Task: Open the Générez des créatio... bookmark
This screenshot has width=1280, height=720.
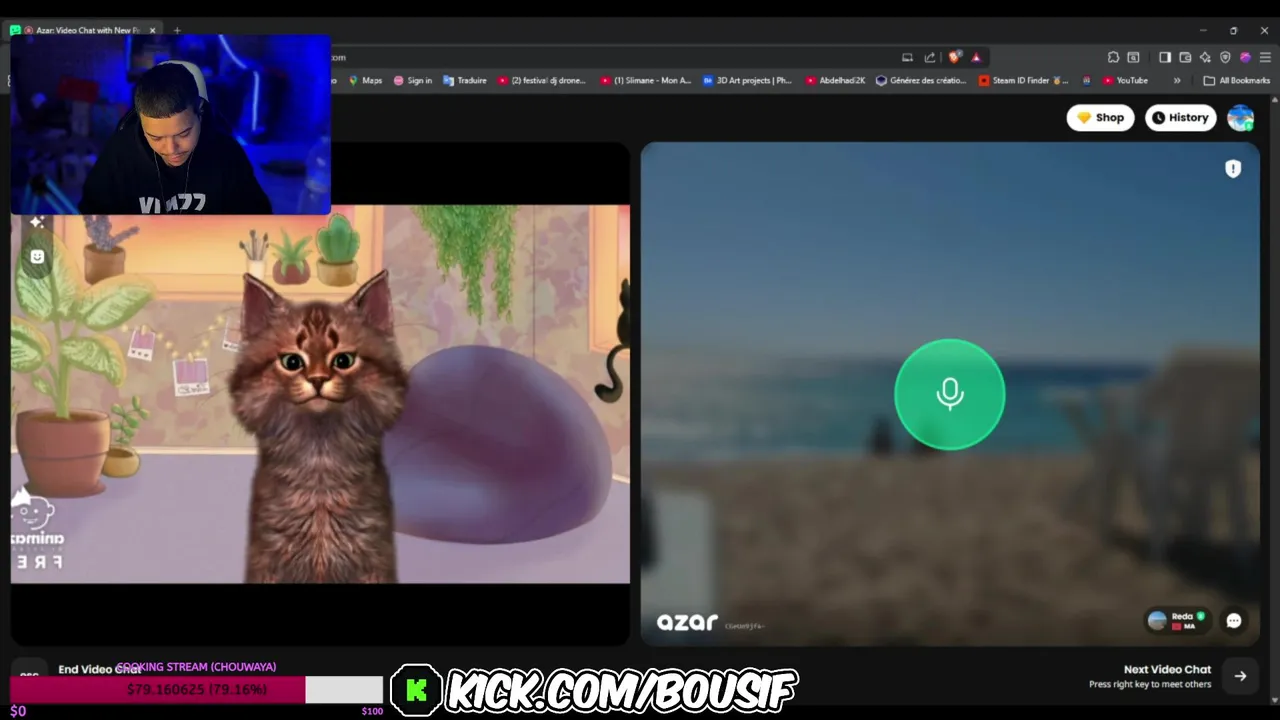Action: (x=921, y=80)
